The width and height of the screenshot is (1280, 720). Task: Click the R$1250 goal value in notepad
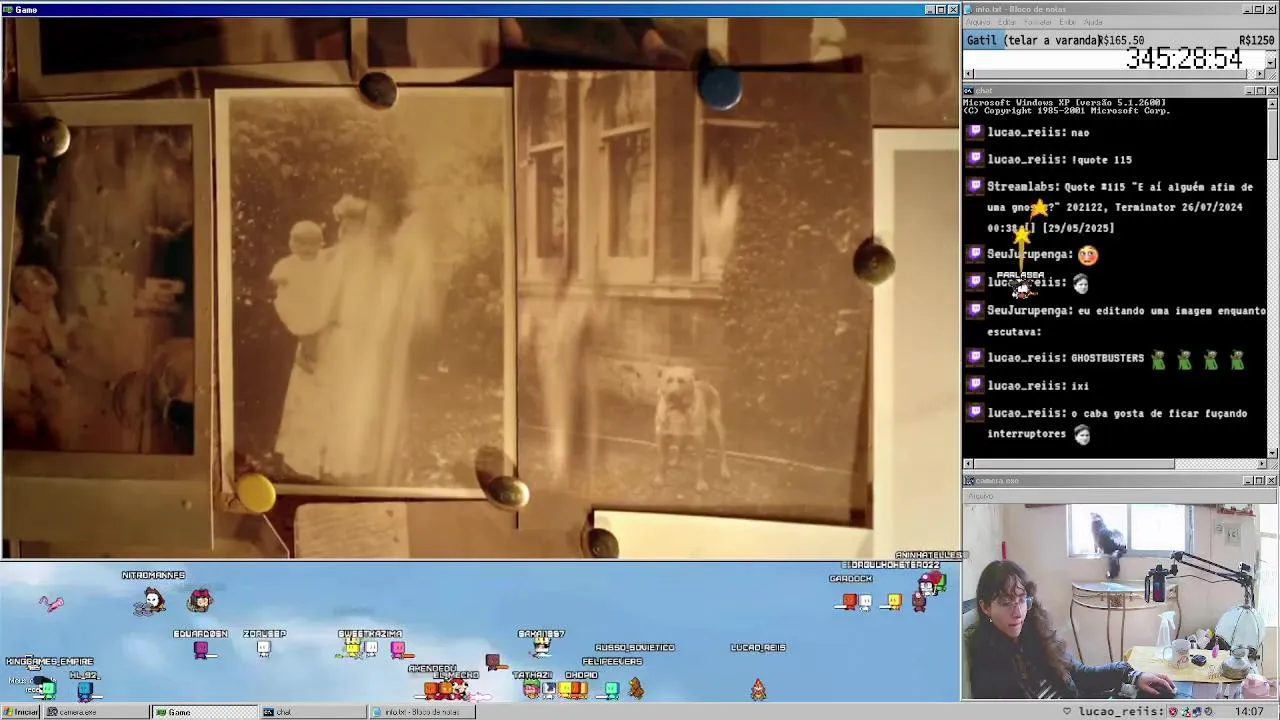point(1256,40)
